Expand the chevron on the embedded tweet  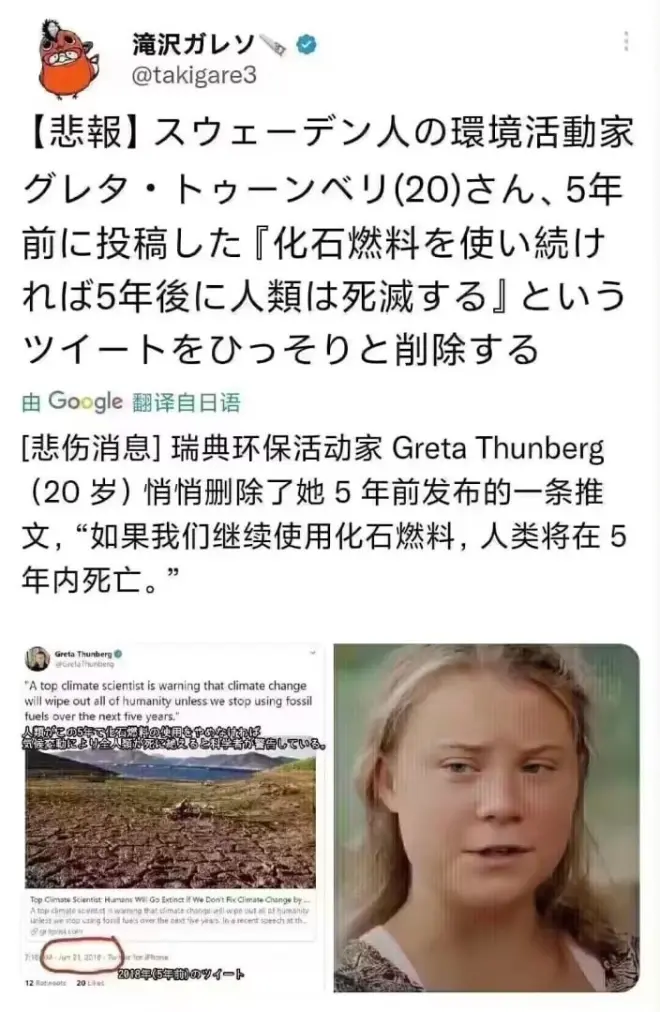click(313, 653)
